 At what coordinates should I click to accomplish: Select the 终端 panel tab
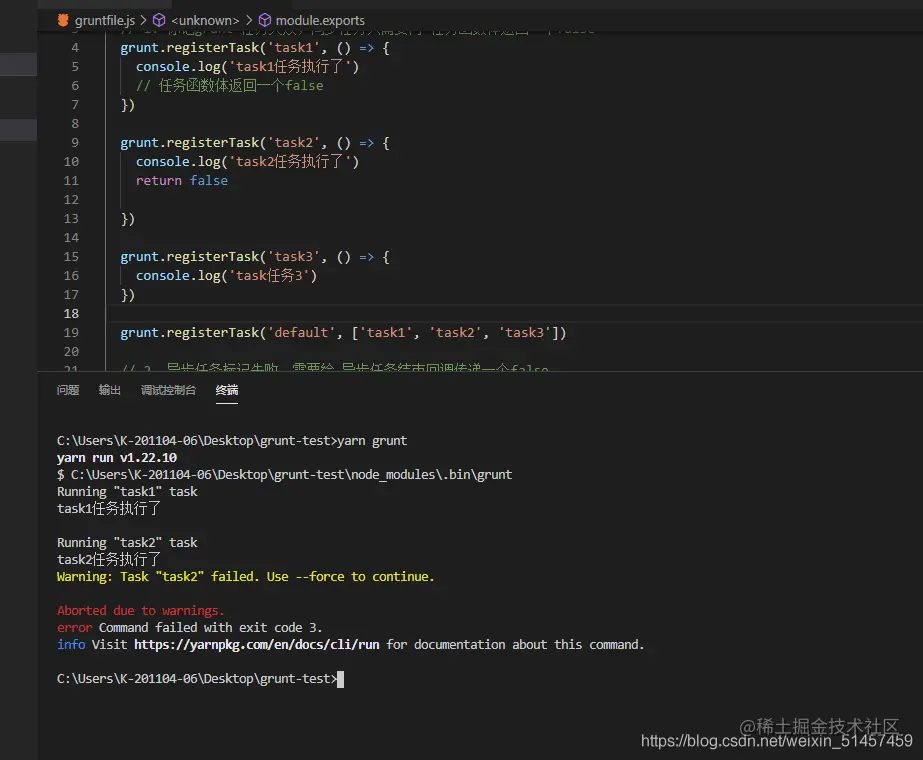click(x=227, y=390)
